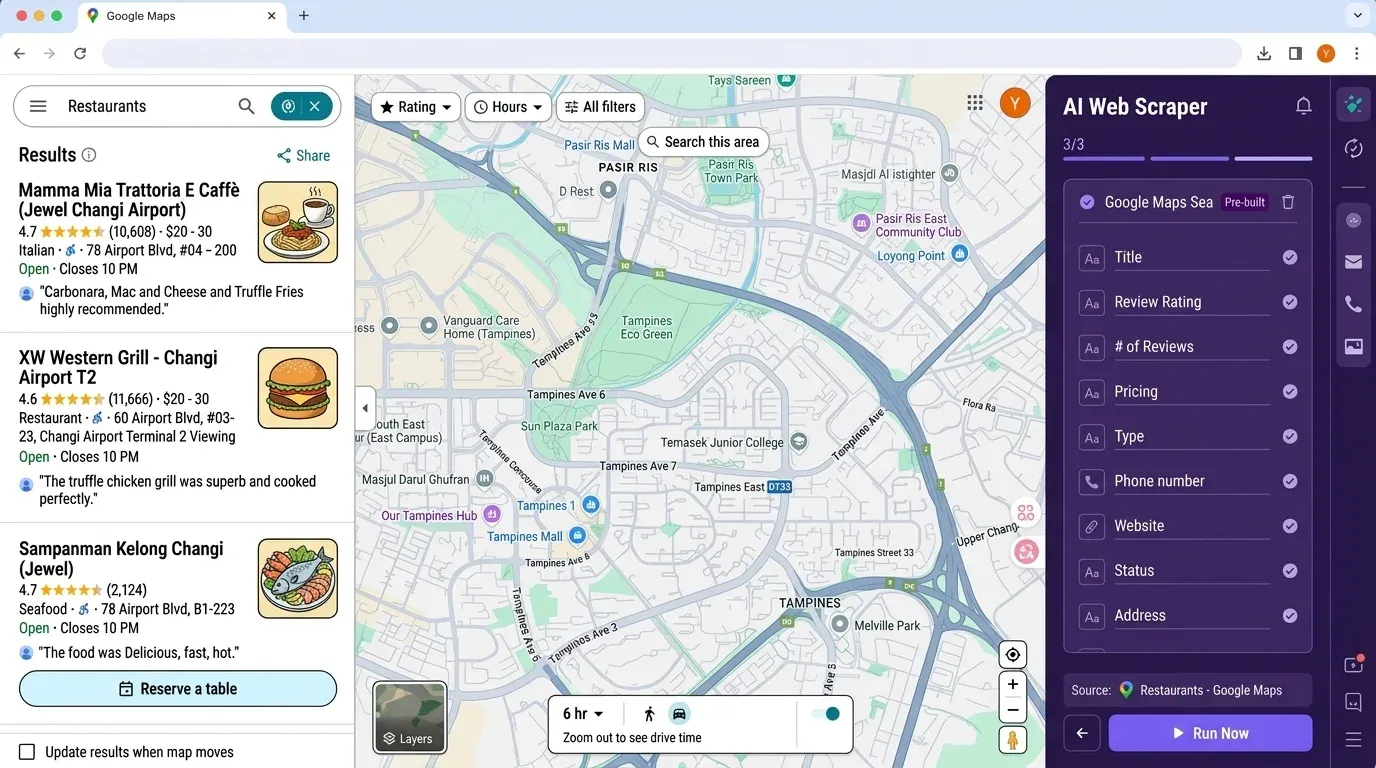Delete the Google Maps template via trash icon
Screen dimensions: 1376x768
1289,201
